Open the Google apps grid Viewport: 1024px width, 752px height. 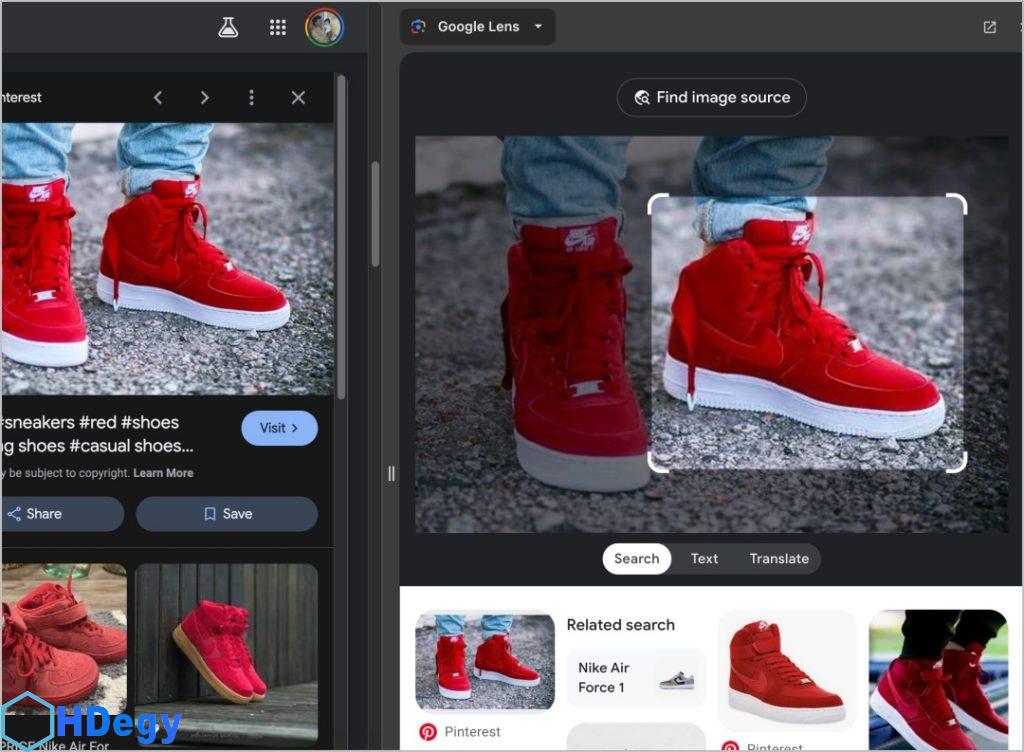(278, 28)
